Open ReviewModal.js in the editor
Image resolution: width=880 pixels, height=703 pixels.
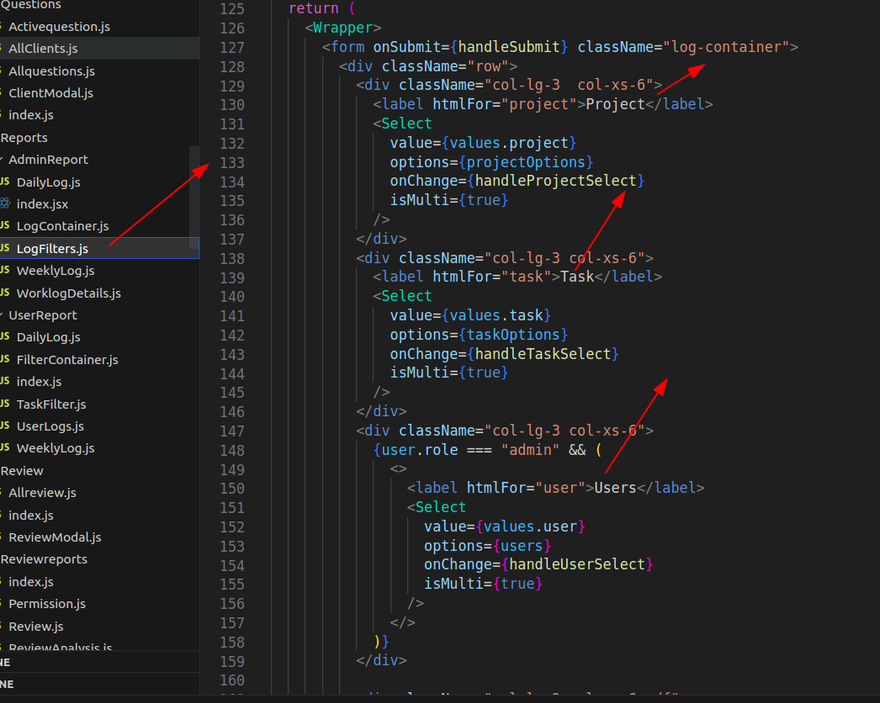pyautogui.click(x=54, y=537)
